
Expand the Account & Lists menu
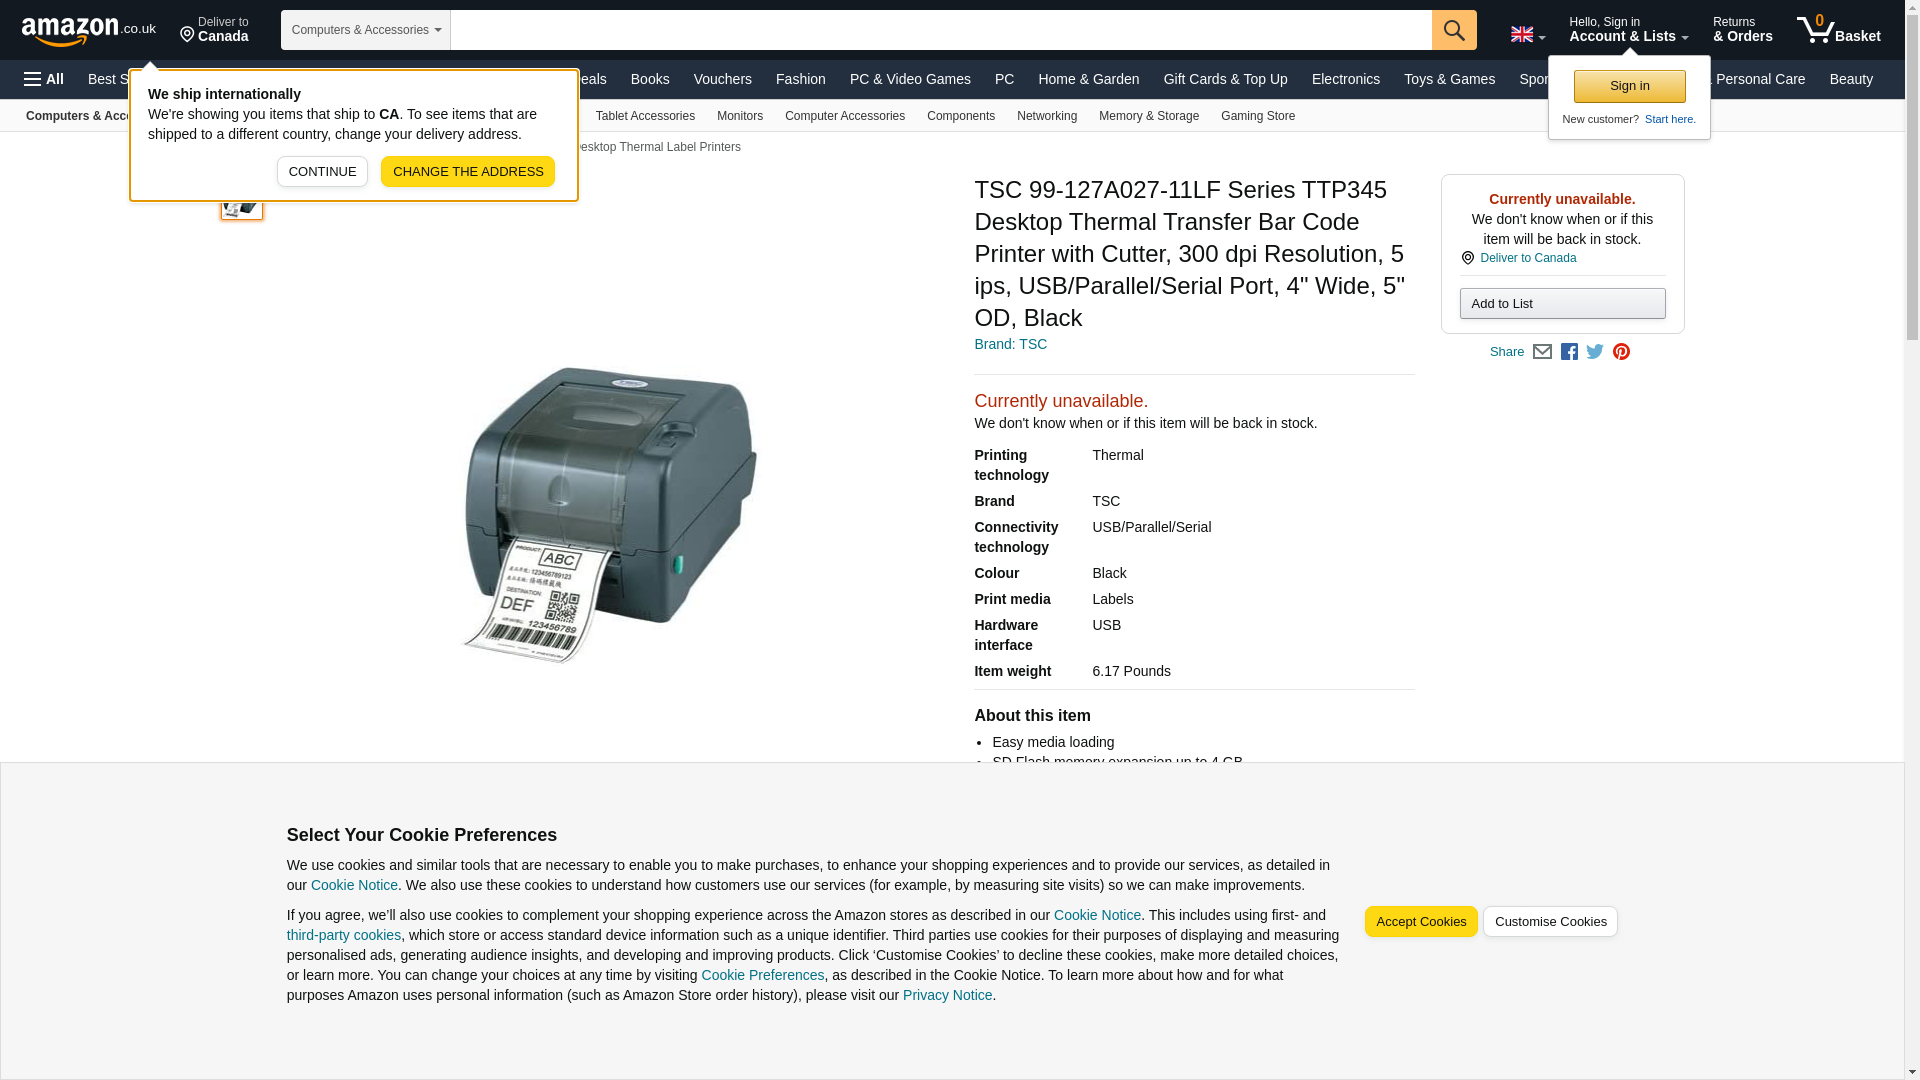tap(1628, 30)
